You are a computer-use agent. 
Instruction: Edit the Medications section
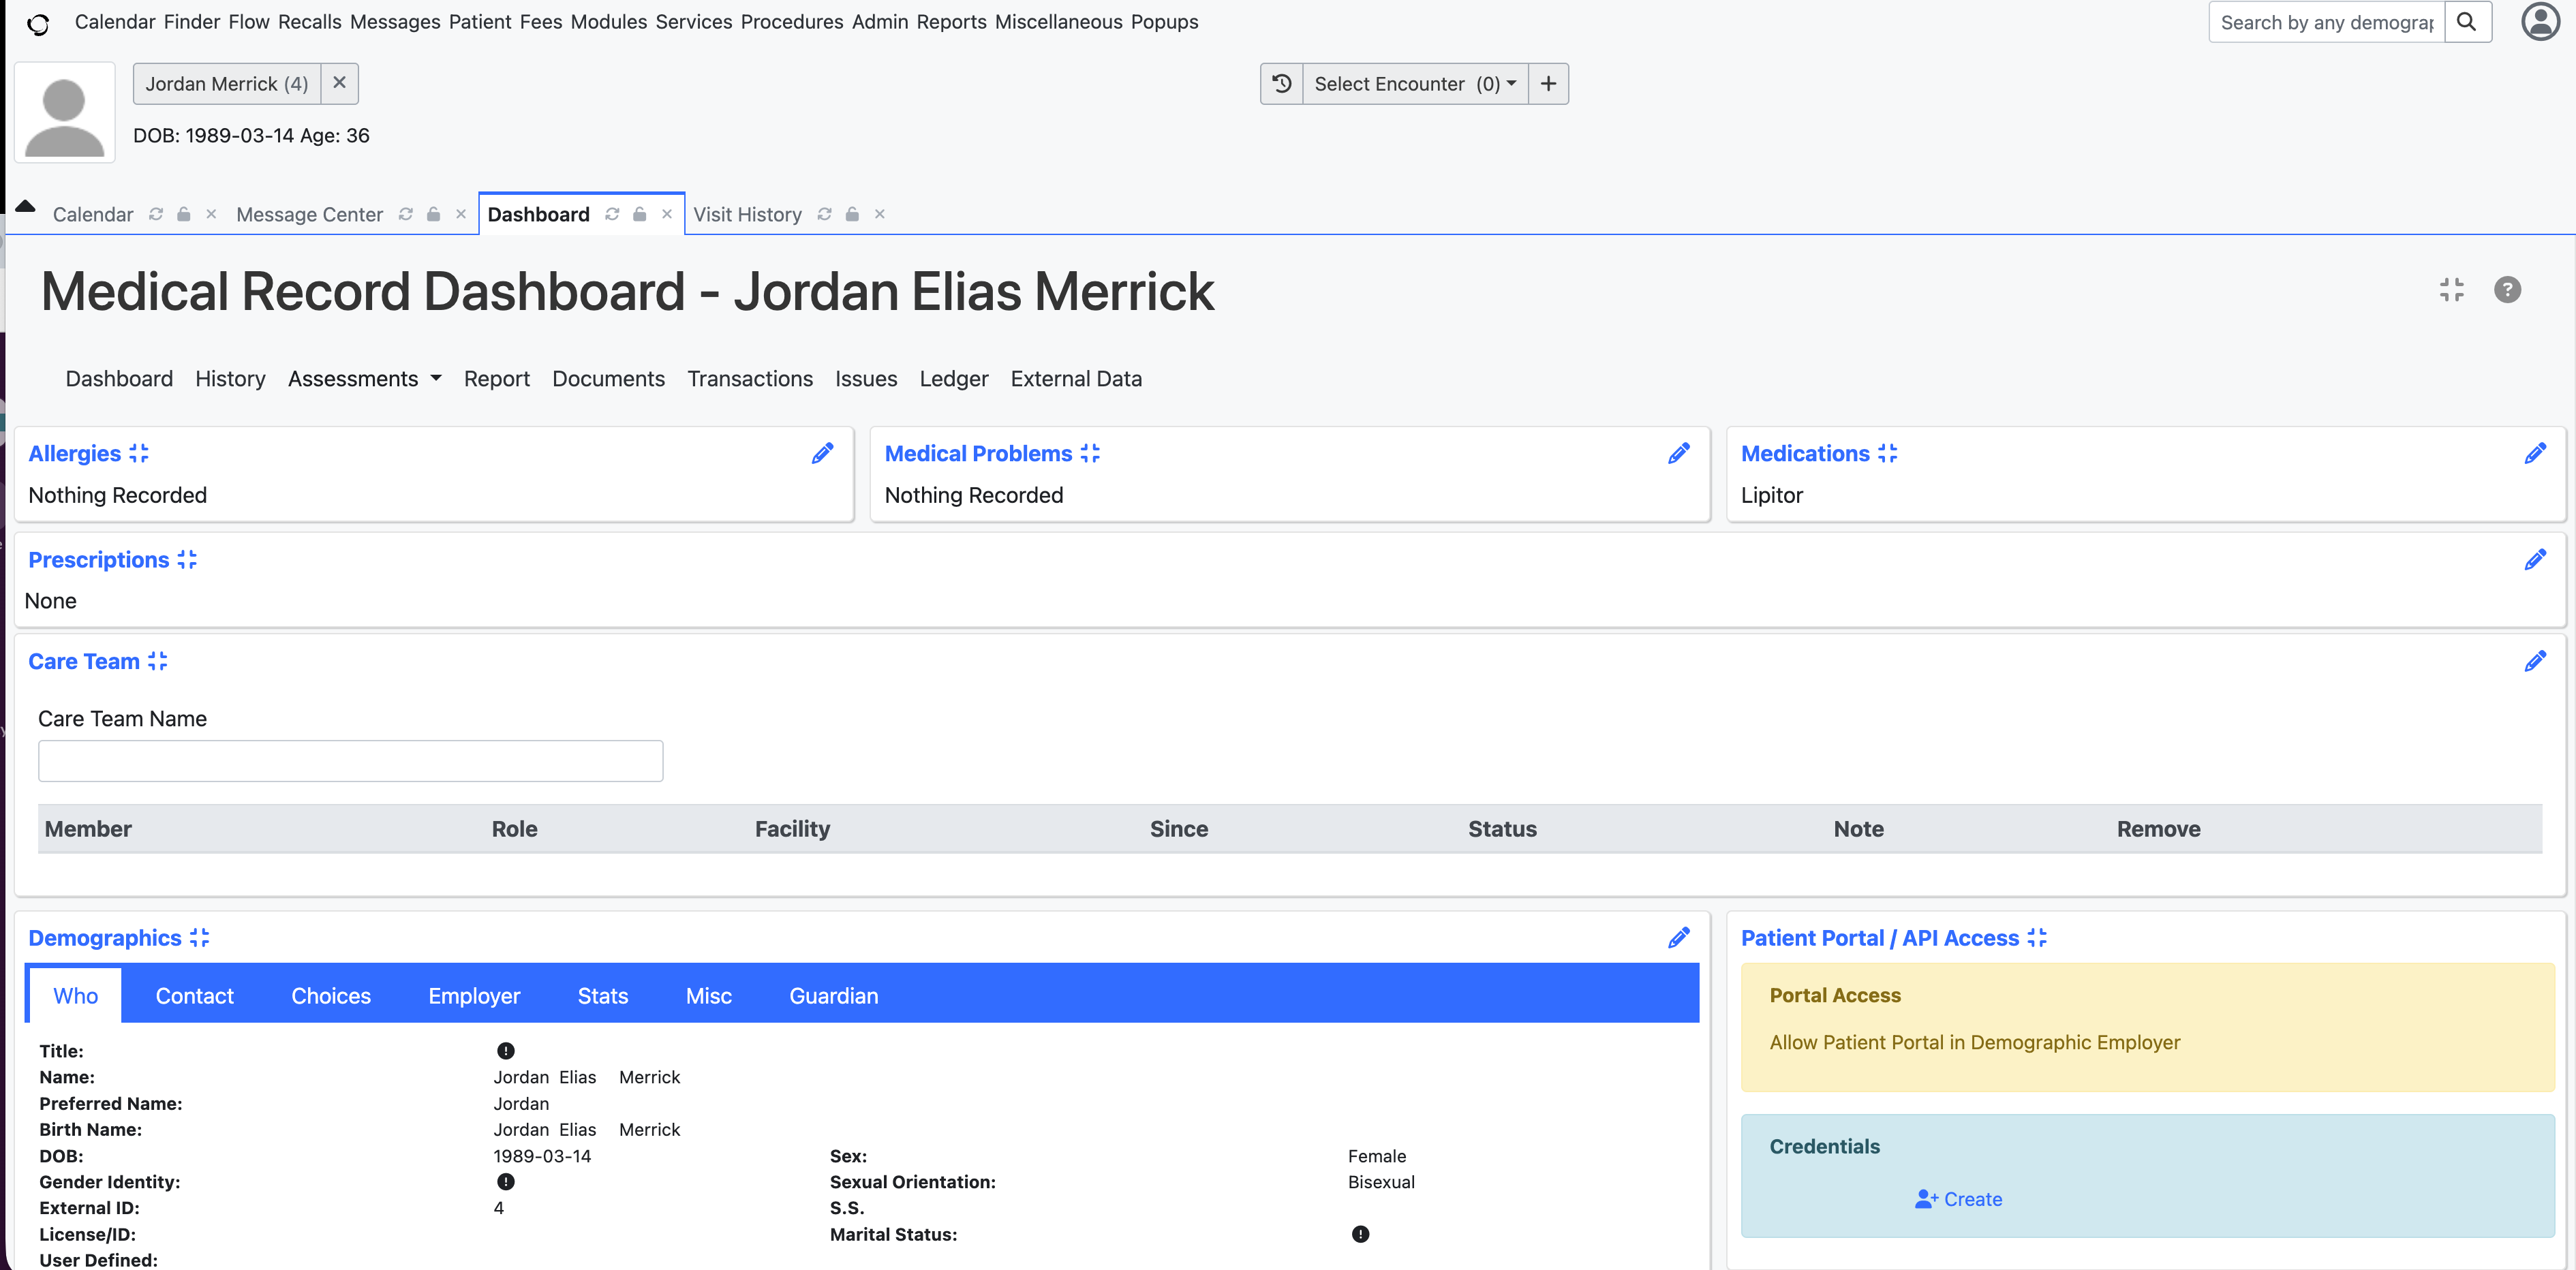tap(2537, 453)
